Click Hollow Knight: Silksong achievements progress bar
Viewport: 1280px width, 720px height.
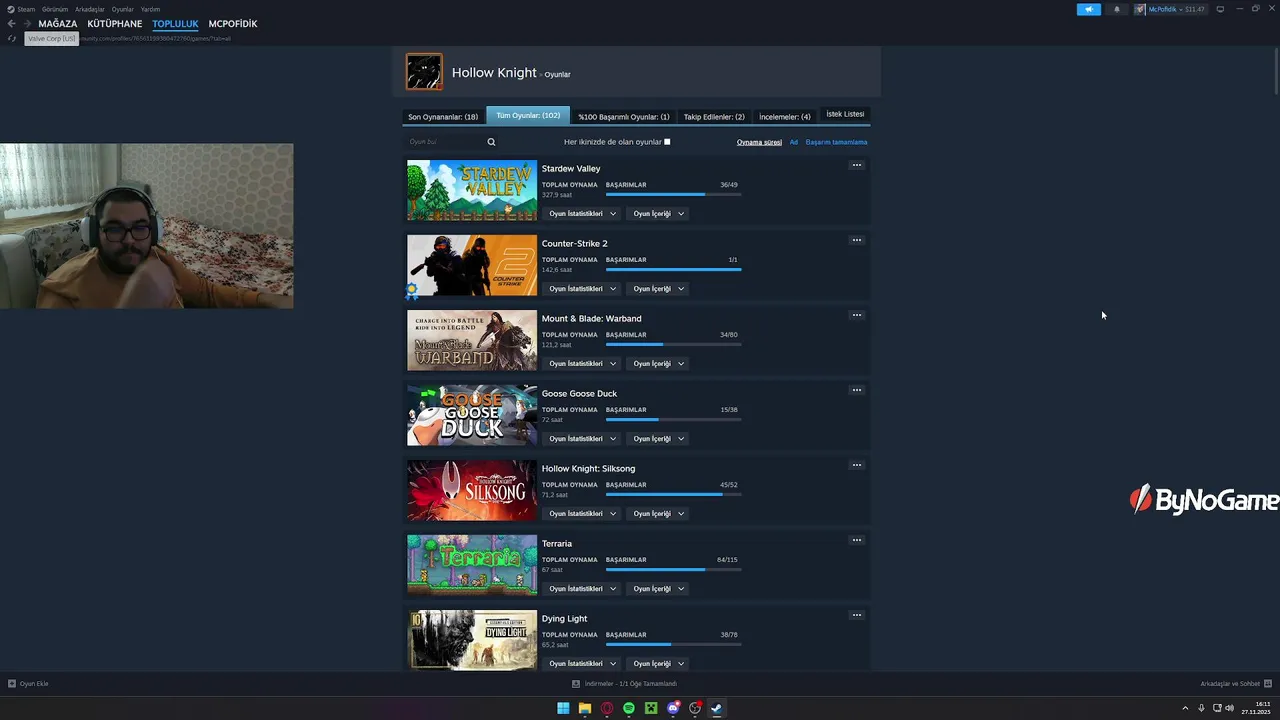(x=673, y=494)
